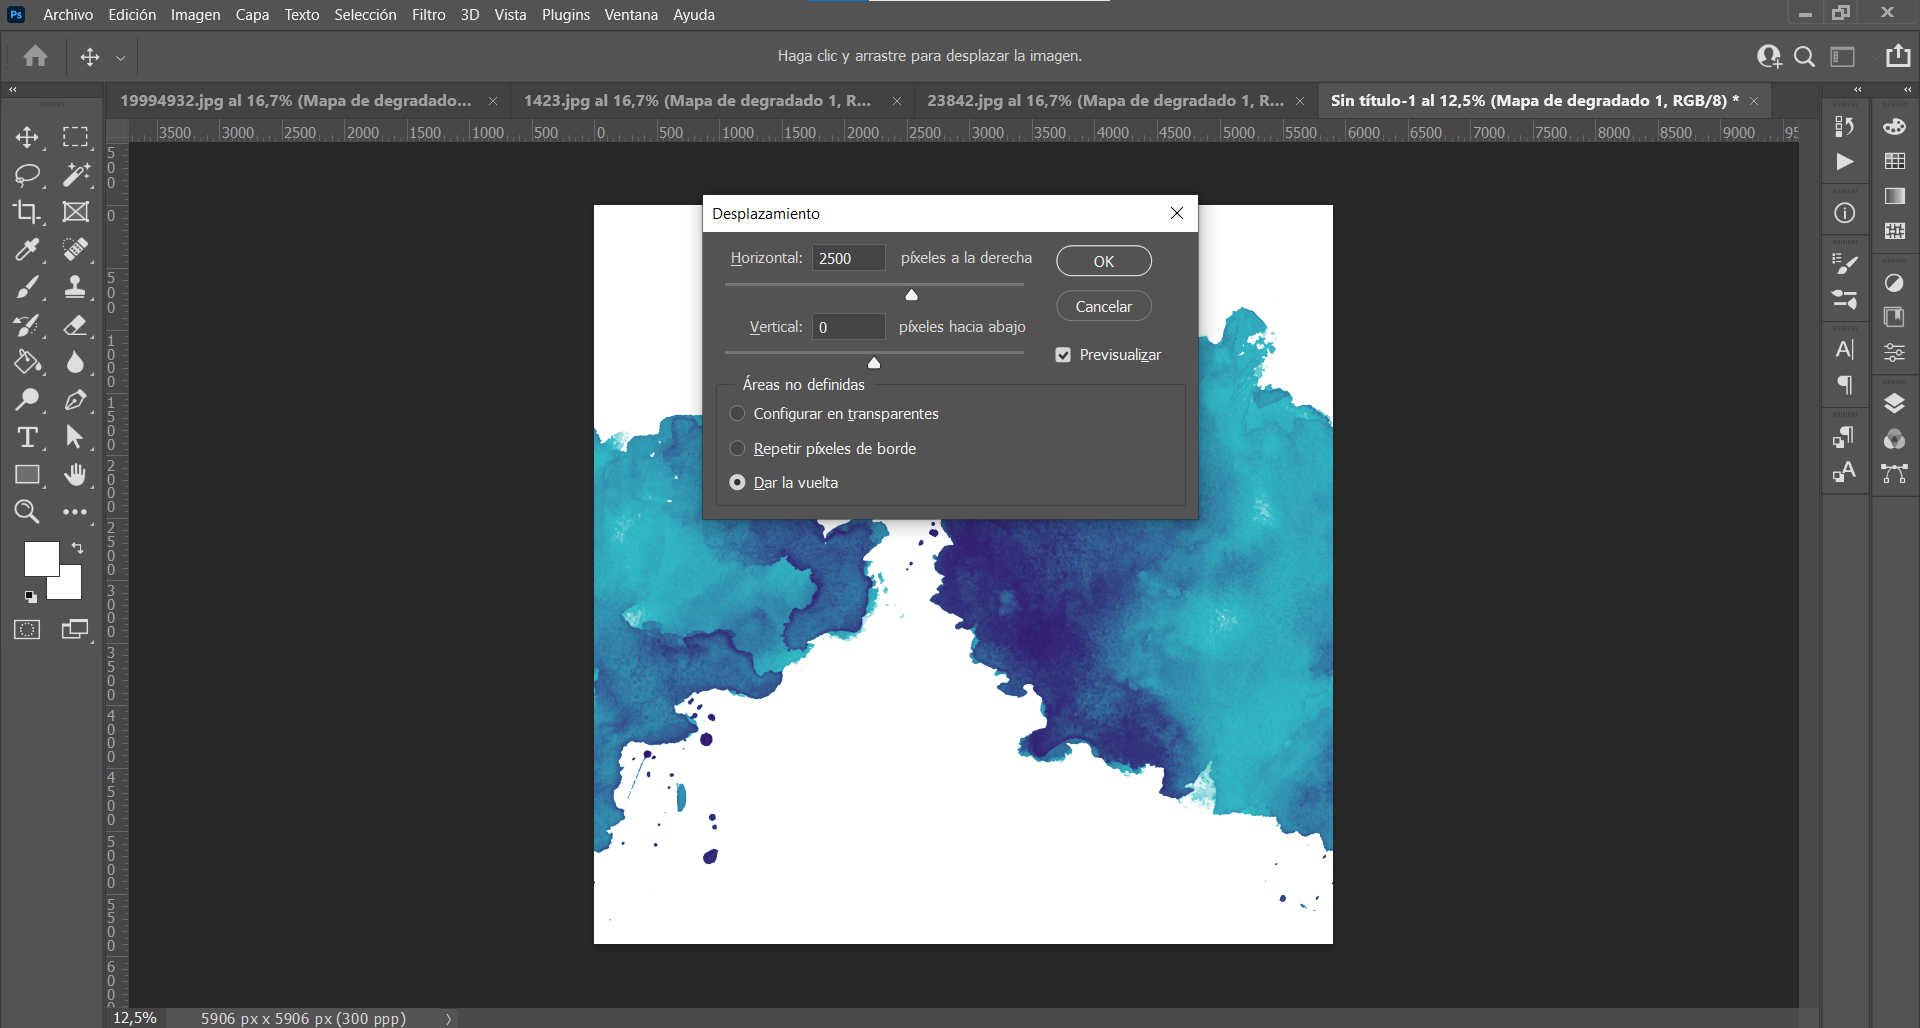Expand the inner right panel dock arrows
The width and height of the screenshot is (1920, 1028).
click(1858, 90)
